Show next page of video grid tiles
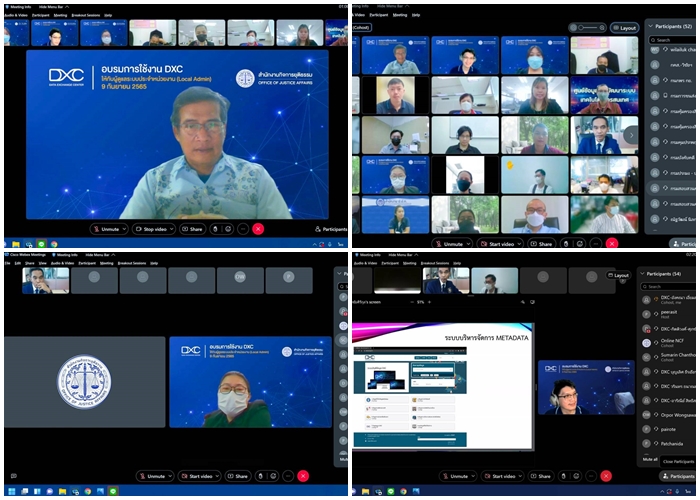This screenshot has height=500, width=700. pyautogui.click(x=631, y=135)
